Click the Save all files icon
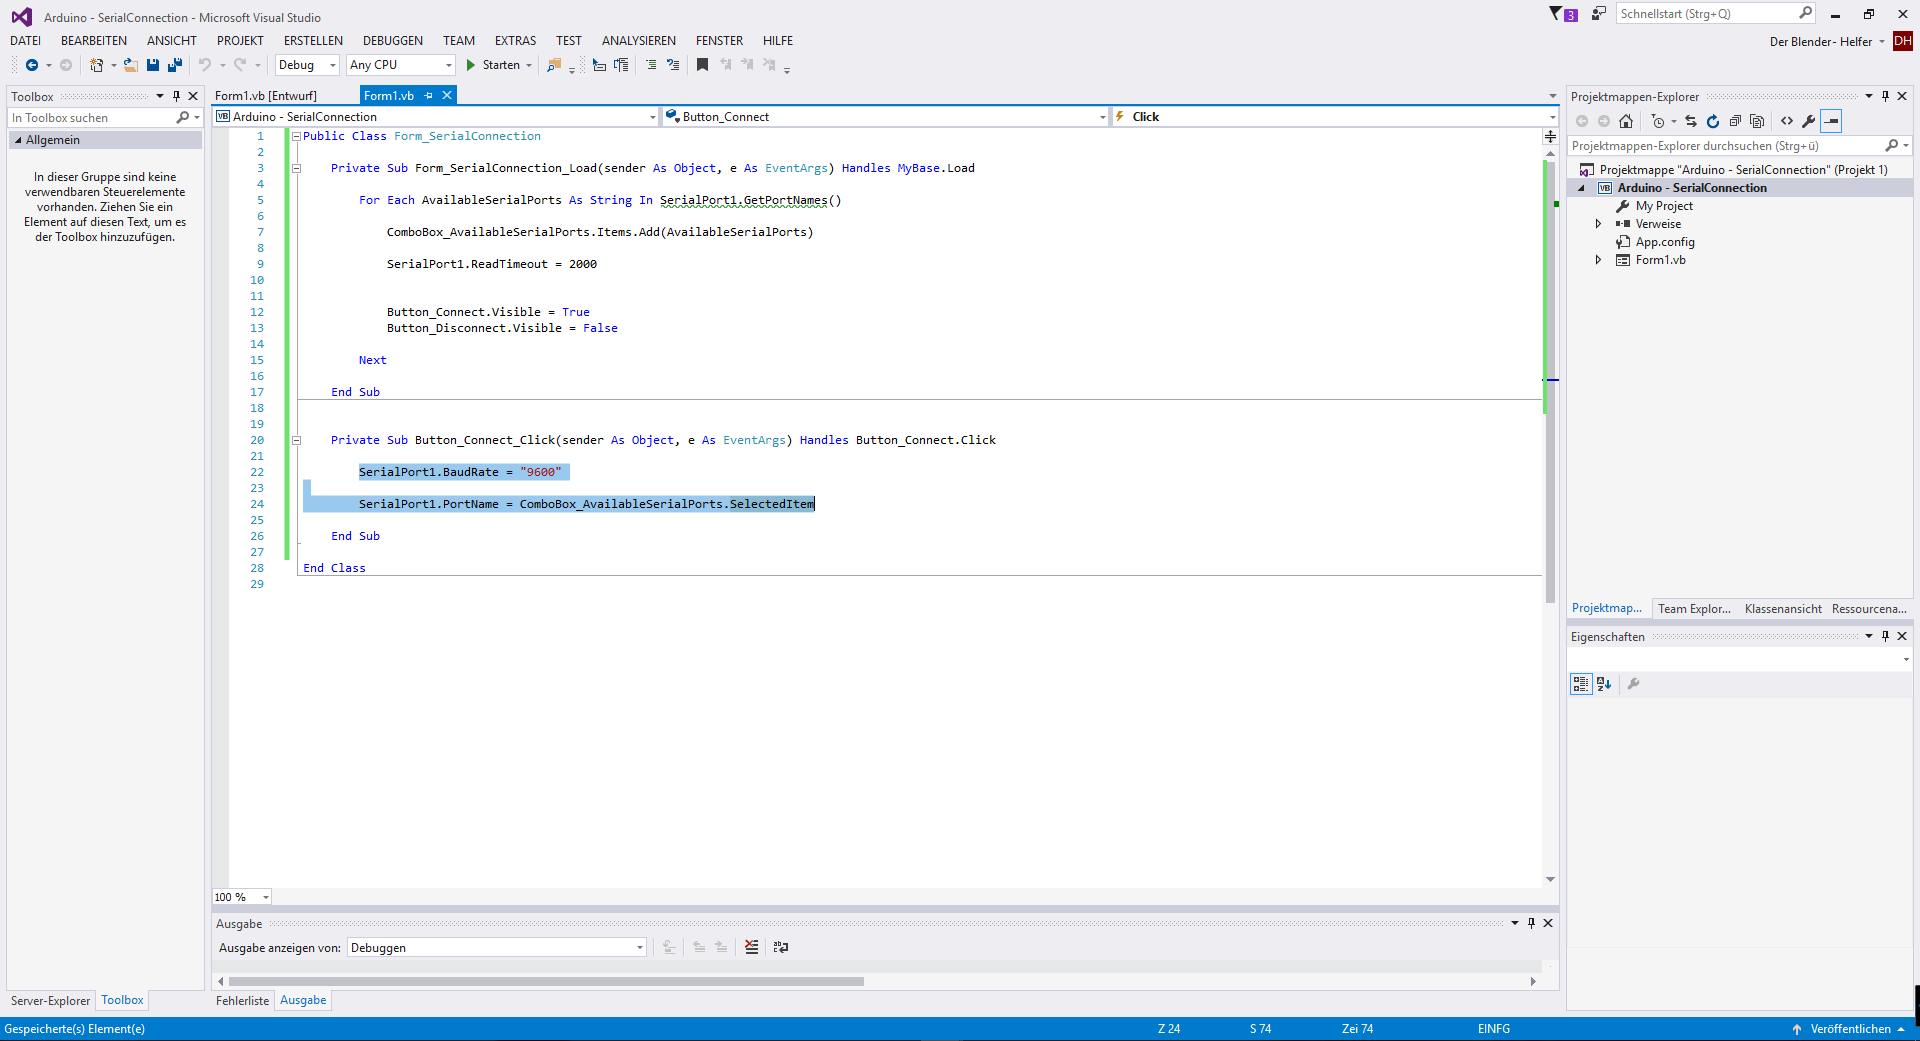Screen dimensions: 1920x1041 point(174,65)
